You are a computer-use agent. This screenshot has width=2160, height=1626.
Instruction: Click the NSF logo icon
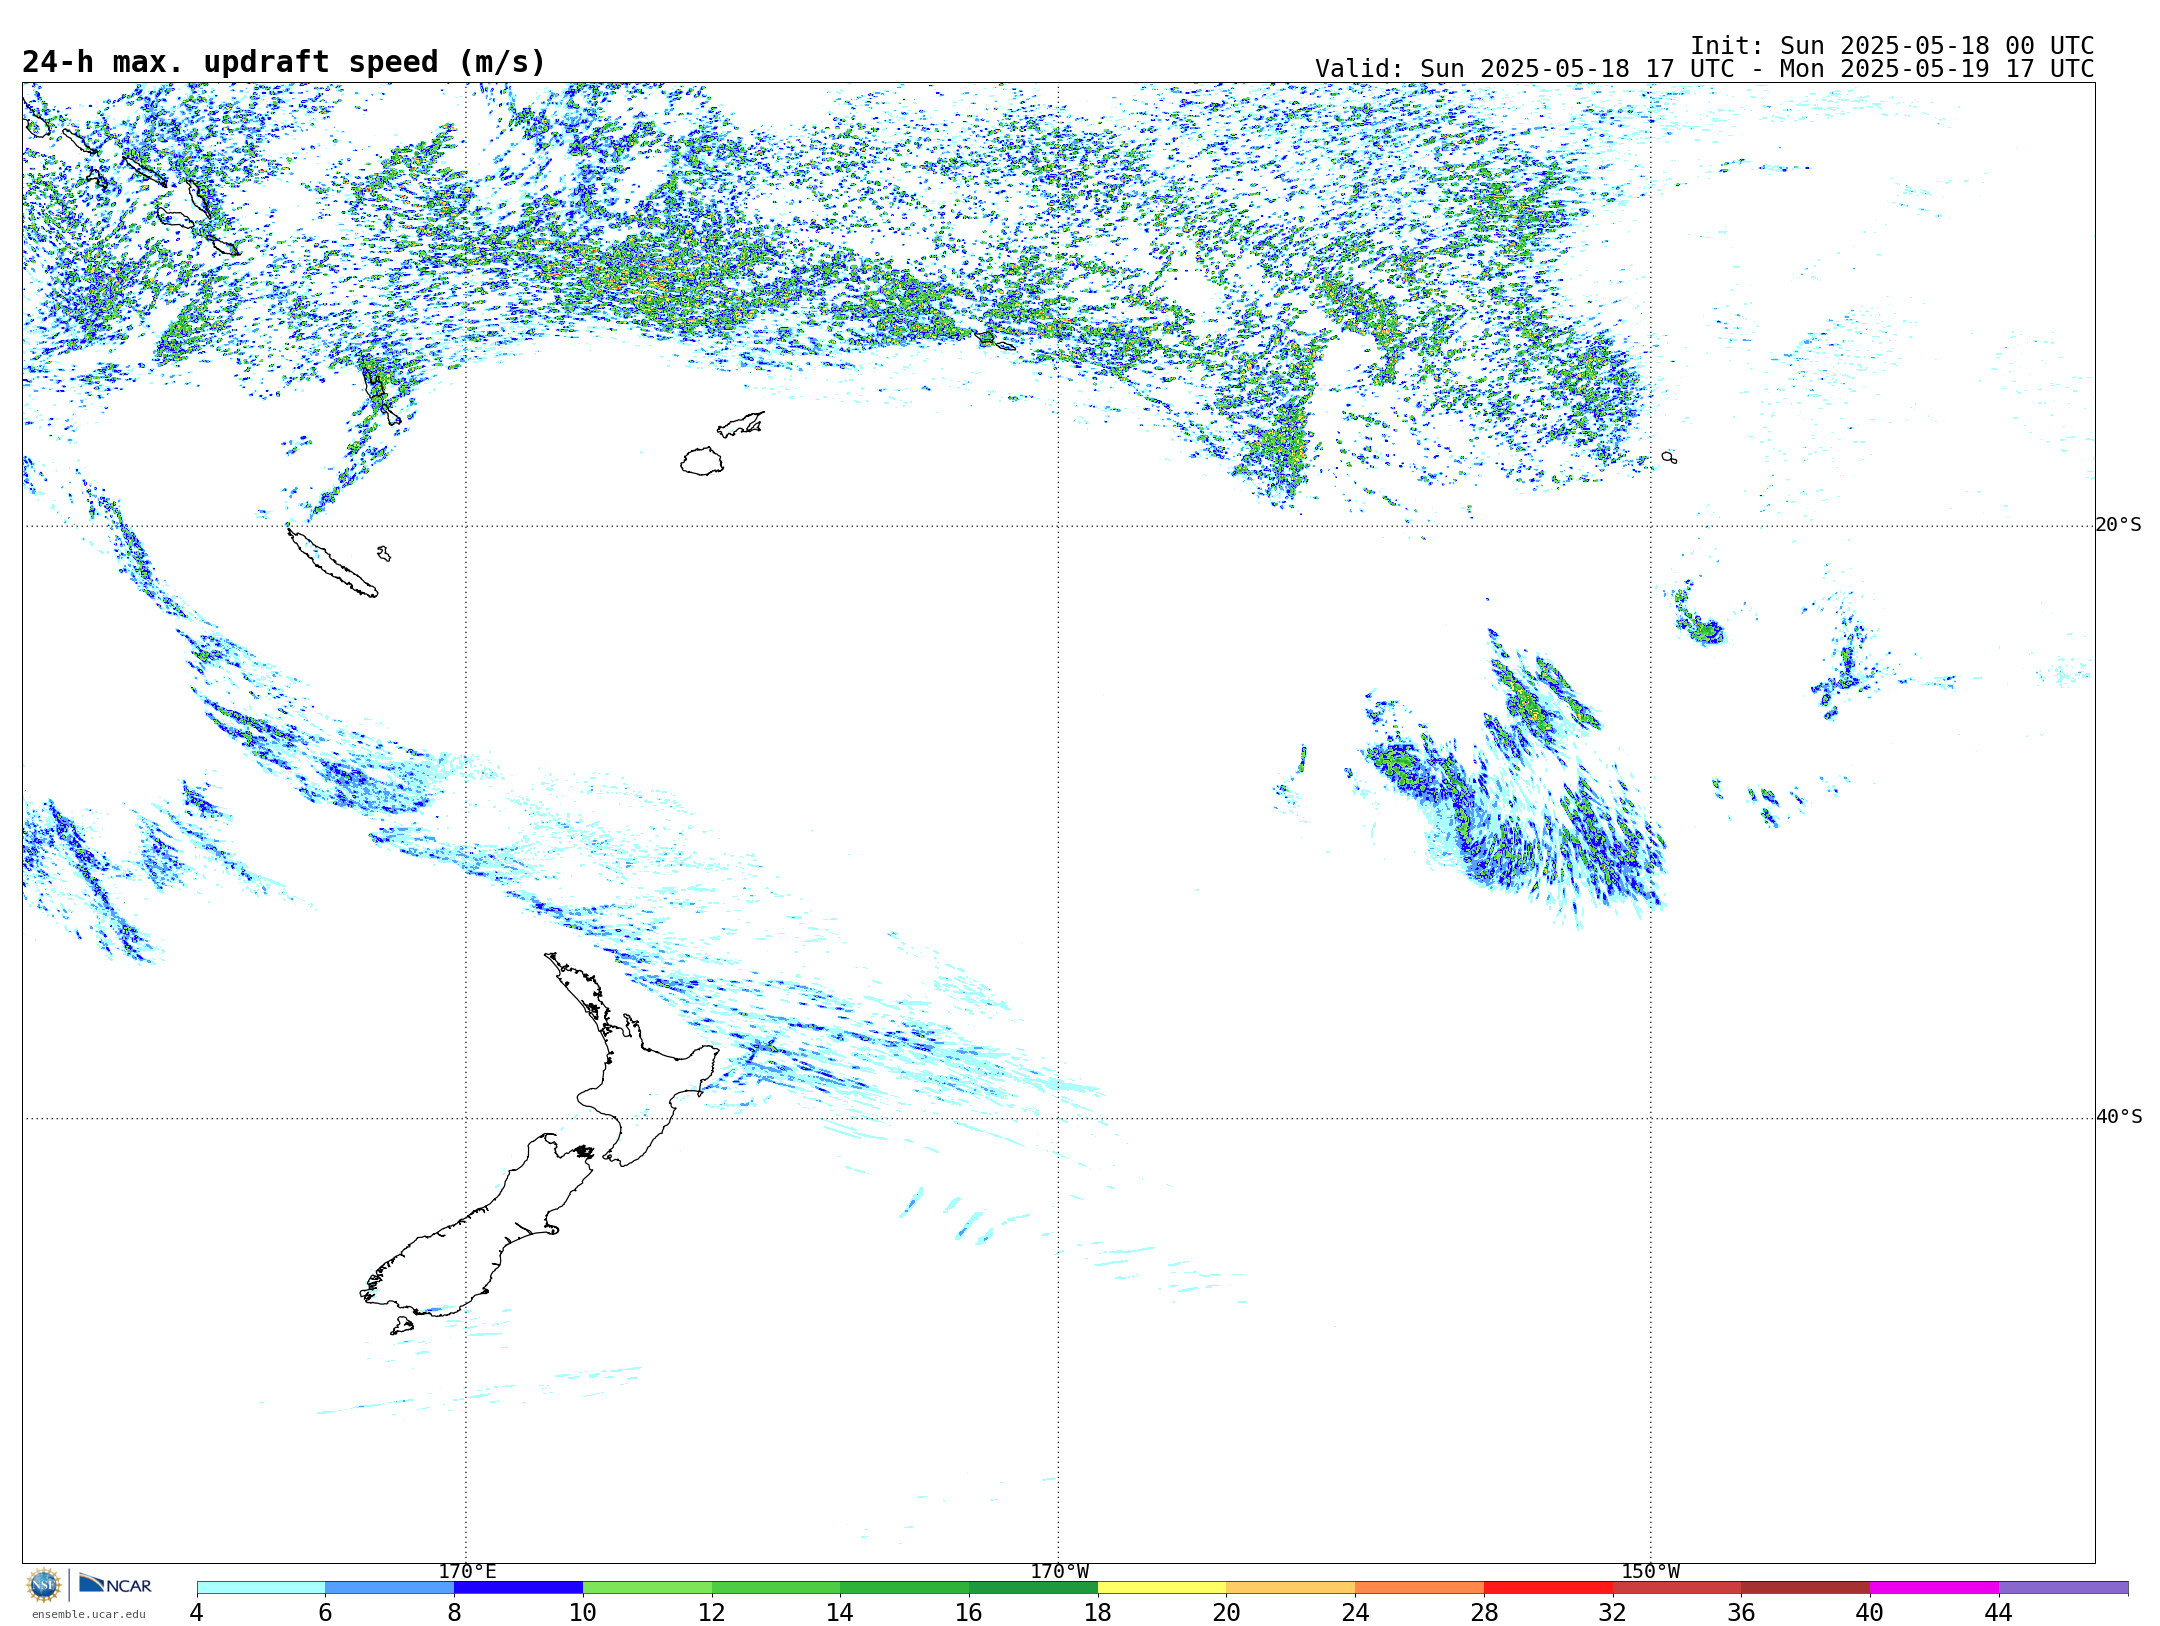click(x=44, y=1585)
